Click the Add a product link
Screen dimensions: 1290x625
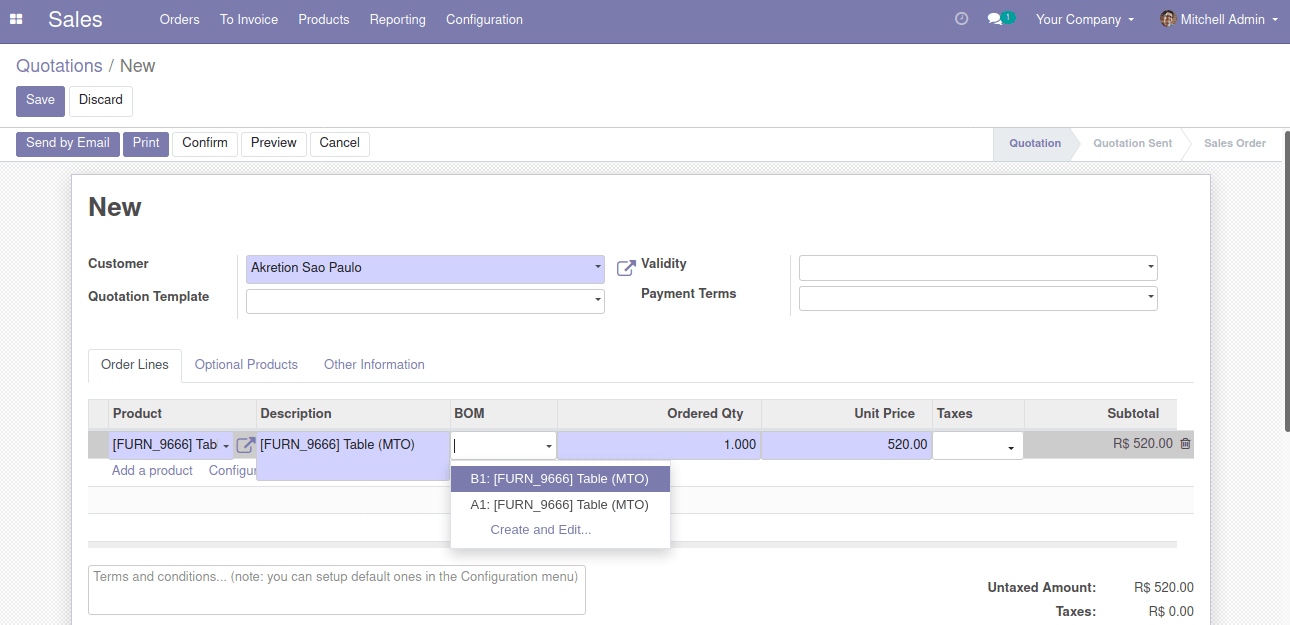point(152,471)
